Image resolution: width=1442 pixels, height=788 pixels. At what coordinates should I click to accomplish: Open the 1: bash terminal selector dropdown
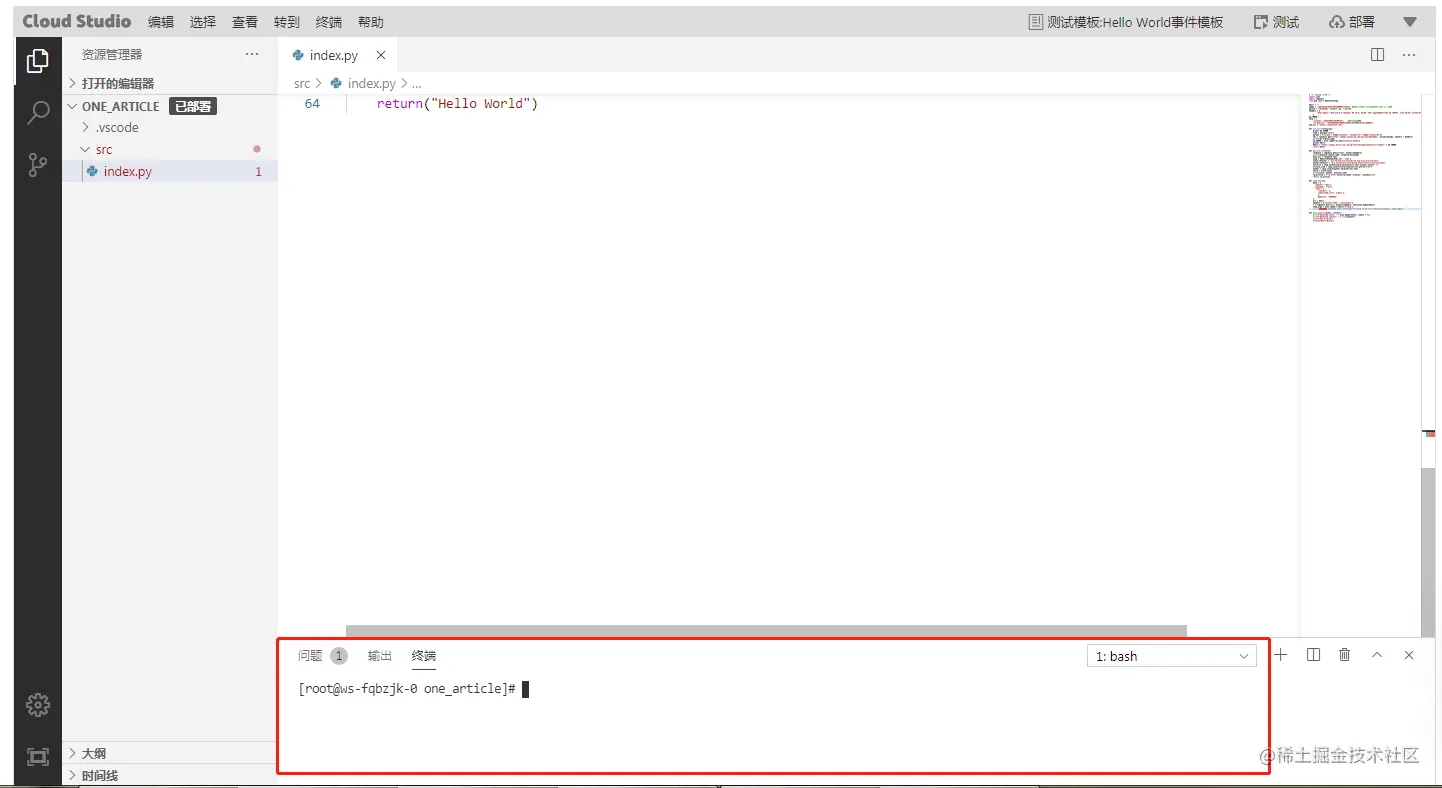[1171, 656]
